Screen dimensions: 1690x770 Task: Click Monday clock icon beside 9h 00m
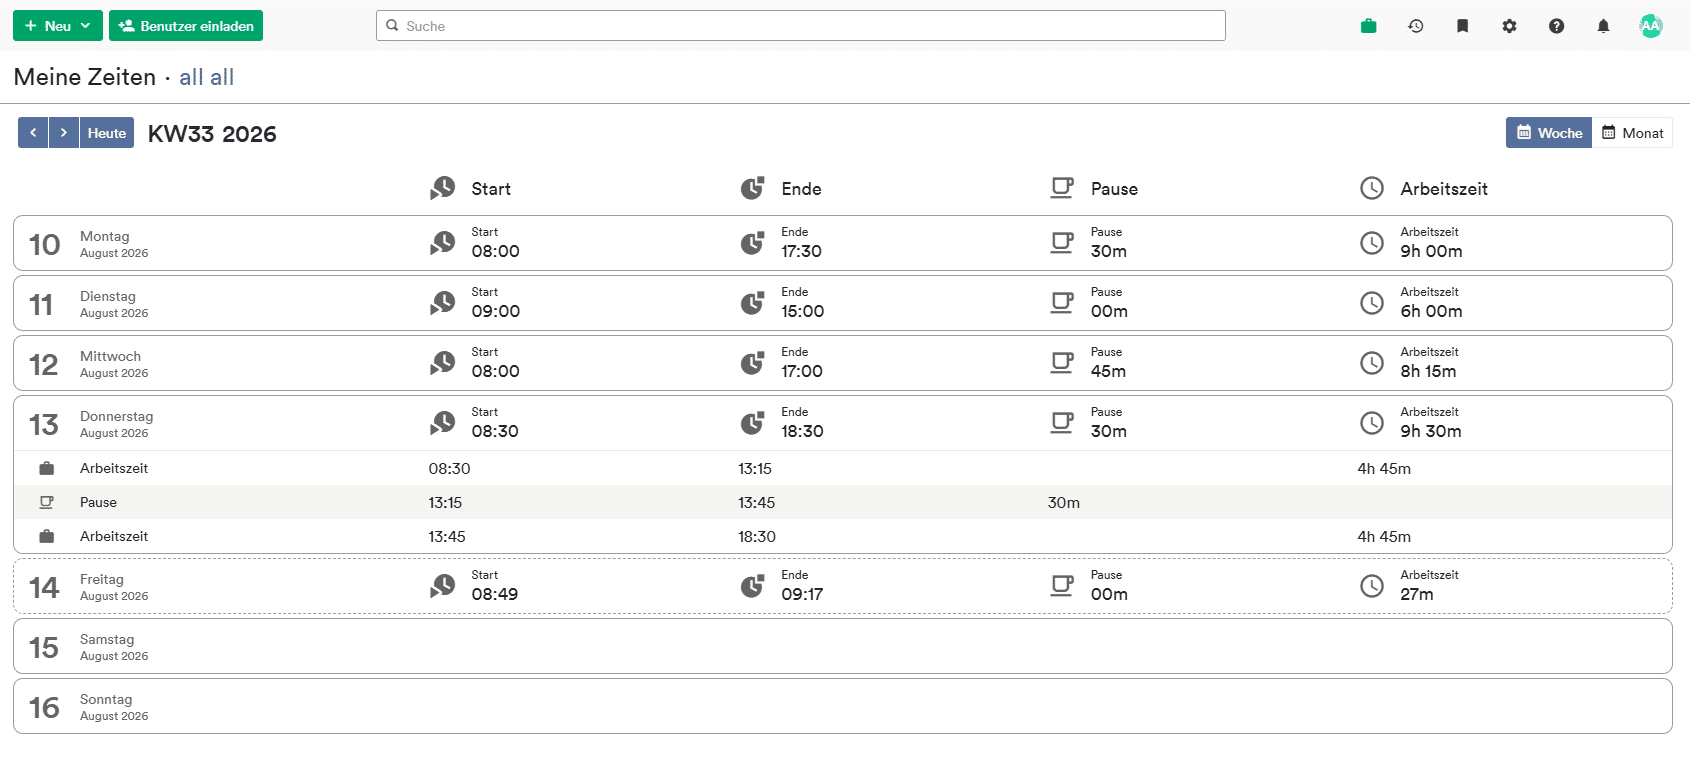(x=1372, y=243)
